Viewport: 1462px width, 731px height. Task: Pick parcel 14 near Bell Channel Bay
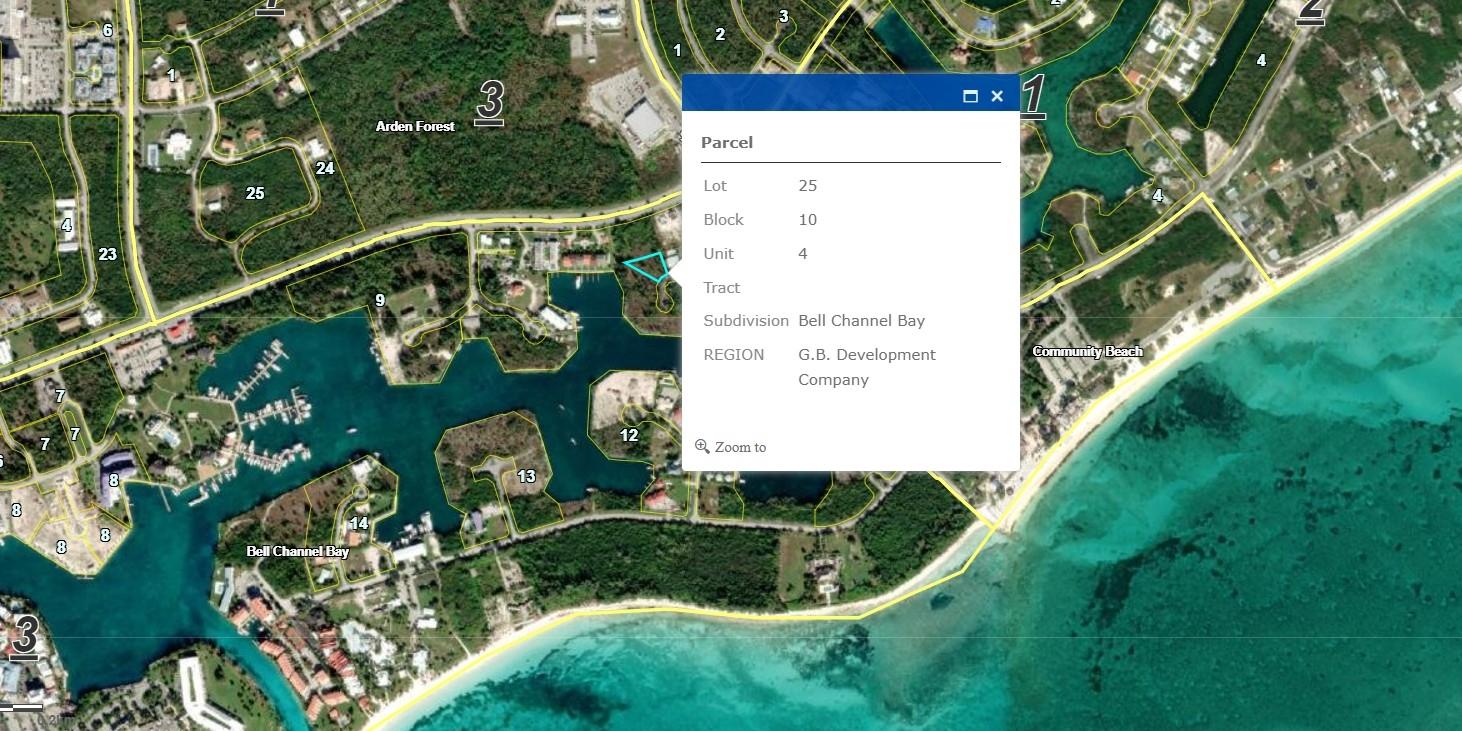358,523
